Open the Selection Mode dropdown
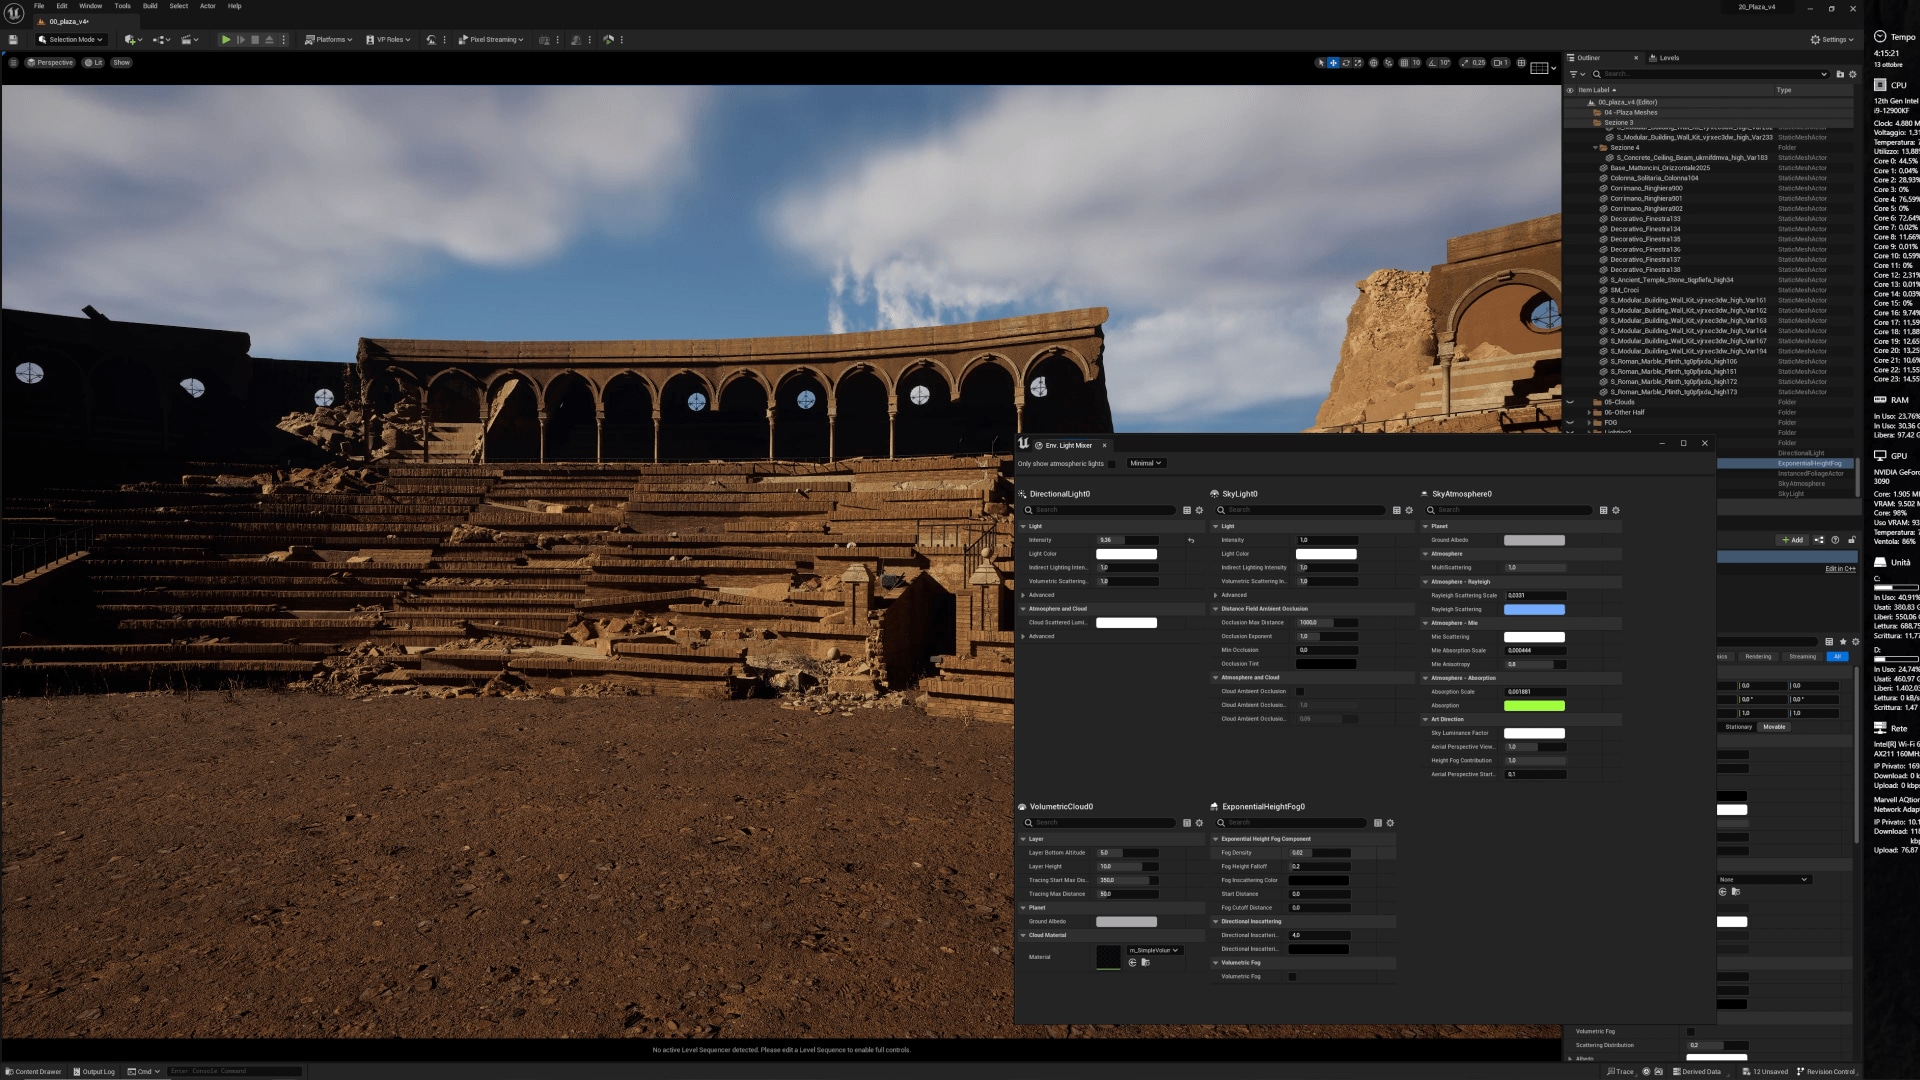Image resolution: width=1920 pixels, height=1080 pixels. (70, 40)
